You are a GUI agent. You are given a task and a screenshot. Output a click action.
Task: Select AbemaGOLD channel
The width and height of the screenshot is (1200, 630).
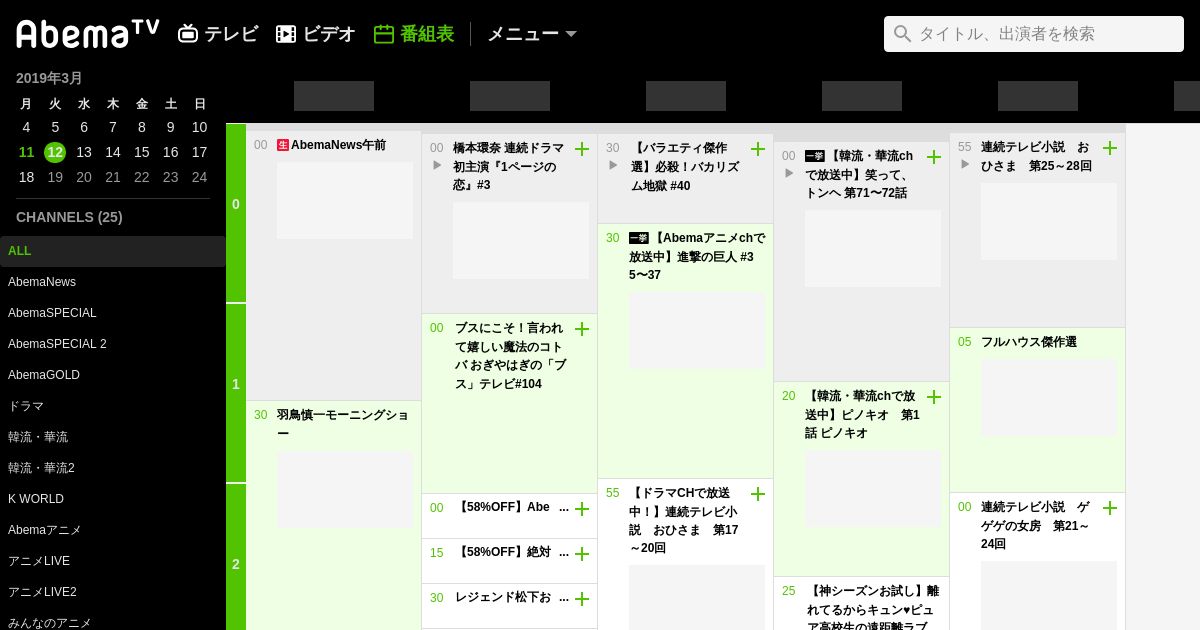113,375
